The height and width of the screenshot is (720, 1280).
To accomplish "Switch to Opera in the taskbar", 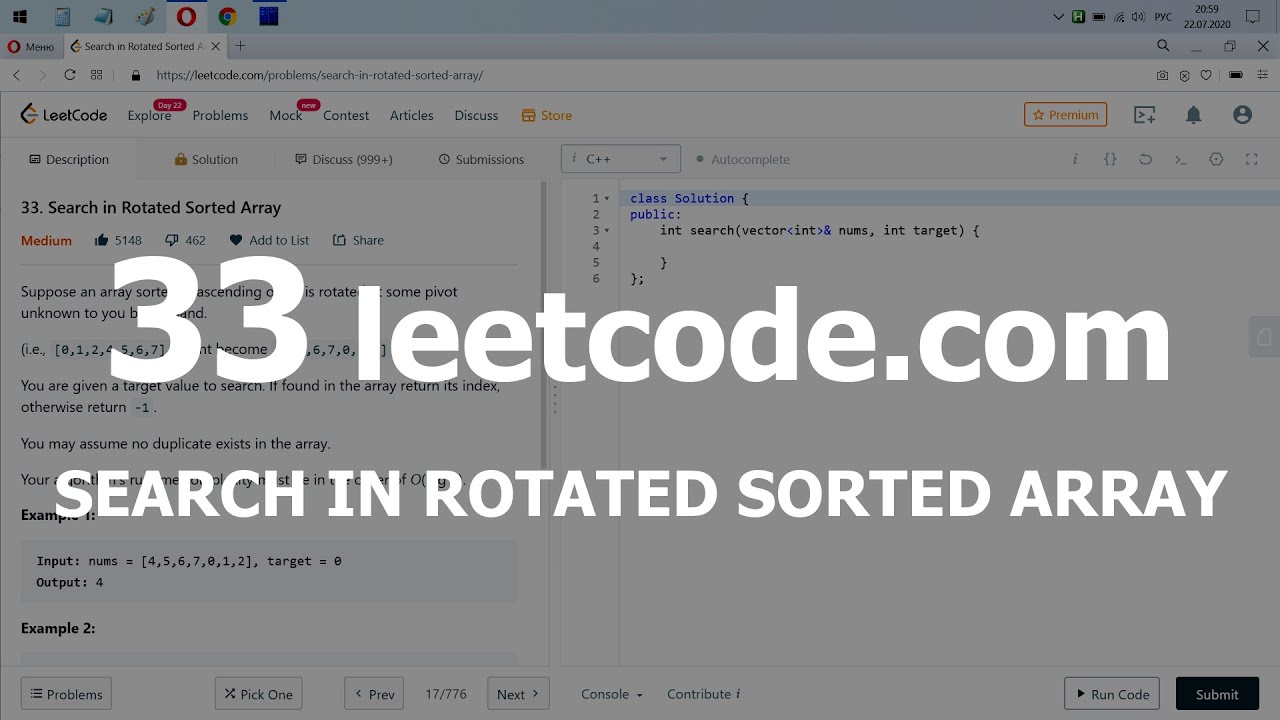I will pos(186,16).
